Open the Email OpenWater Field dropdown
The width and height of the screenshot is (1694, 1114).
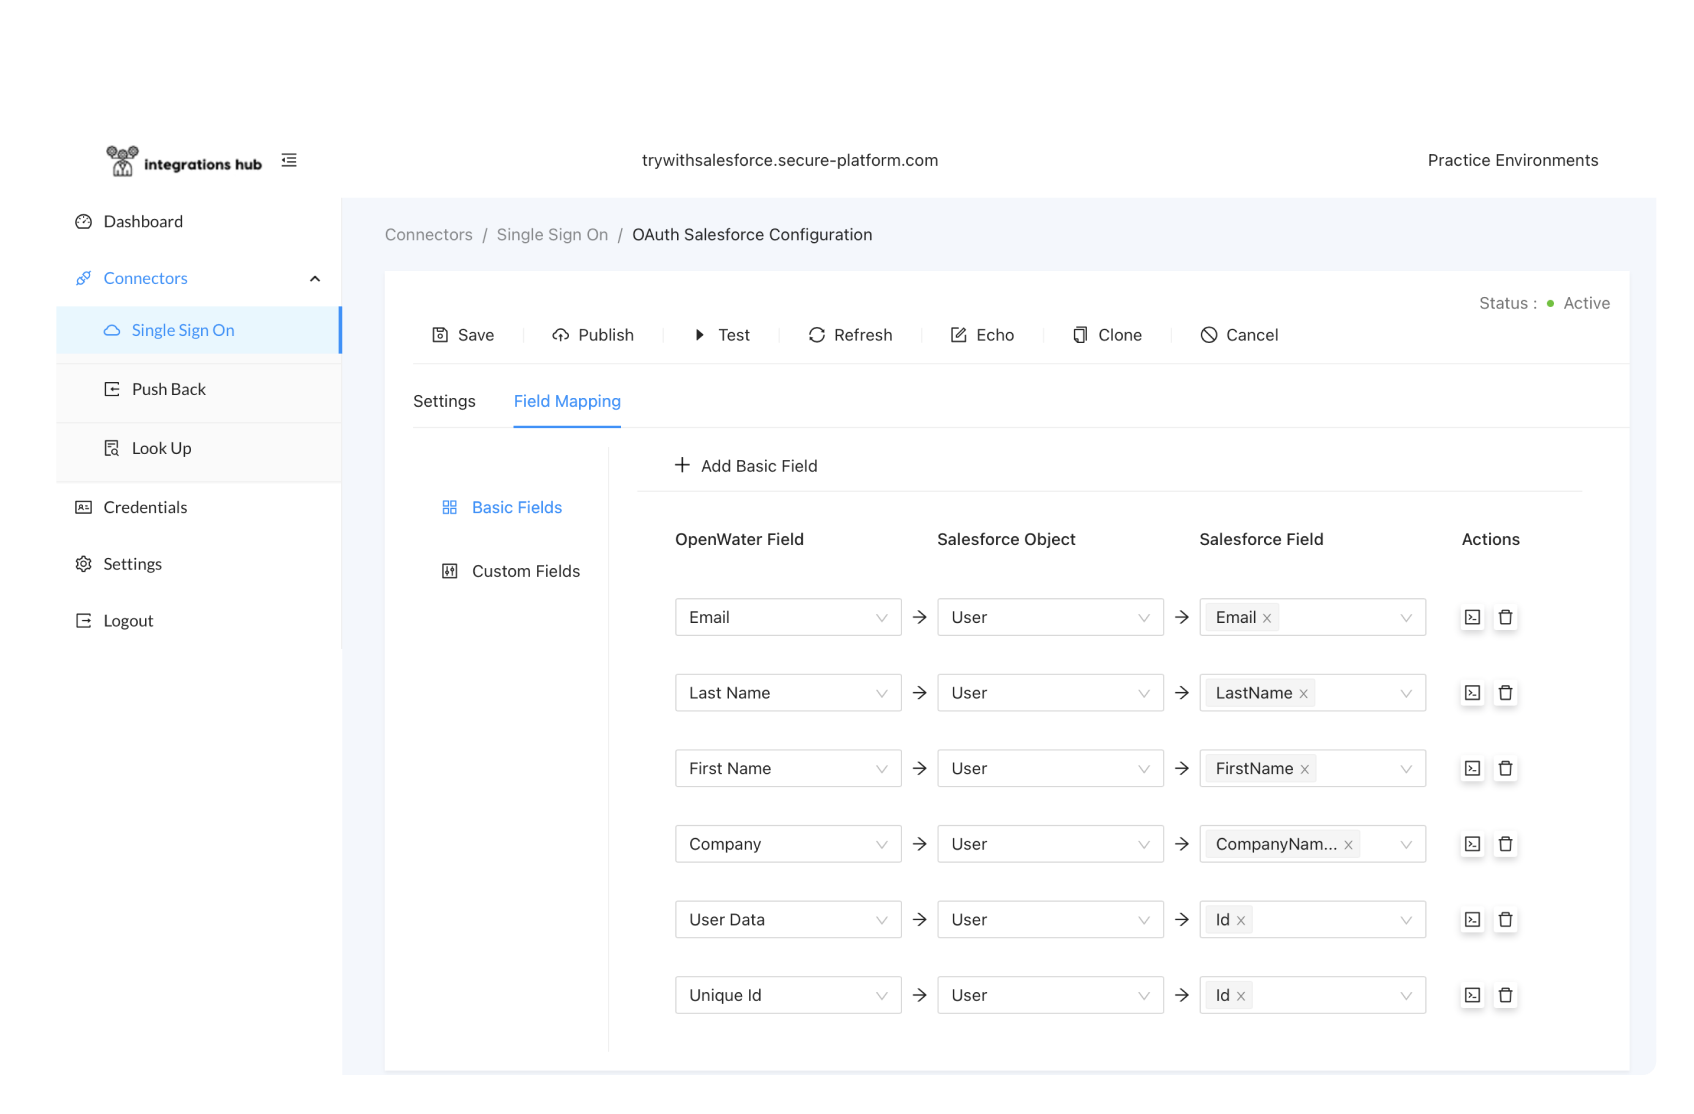(x=787, y=617)
